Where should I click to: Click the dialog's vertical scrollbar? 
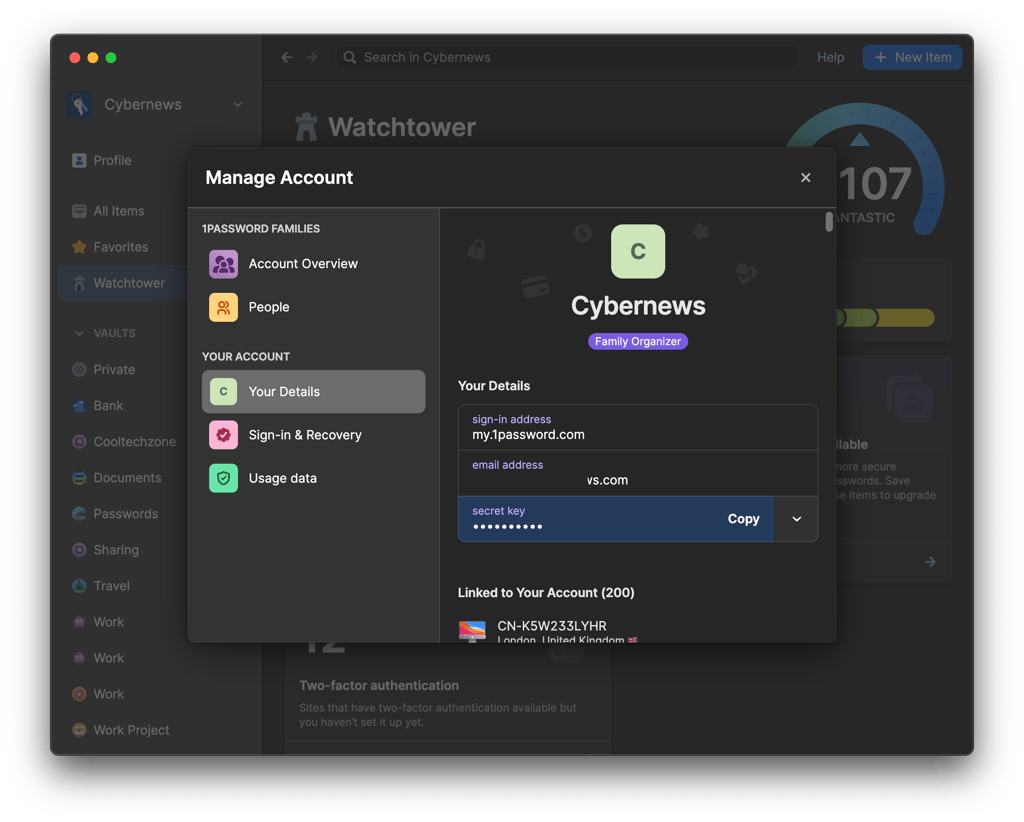pyautogui.click(x=829, y=221)
